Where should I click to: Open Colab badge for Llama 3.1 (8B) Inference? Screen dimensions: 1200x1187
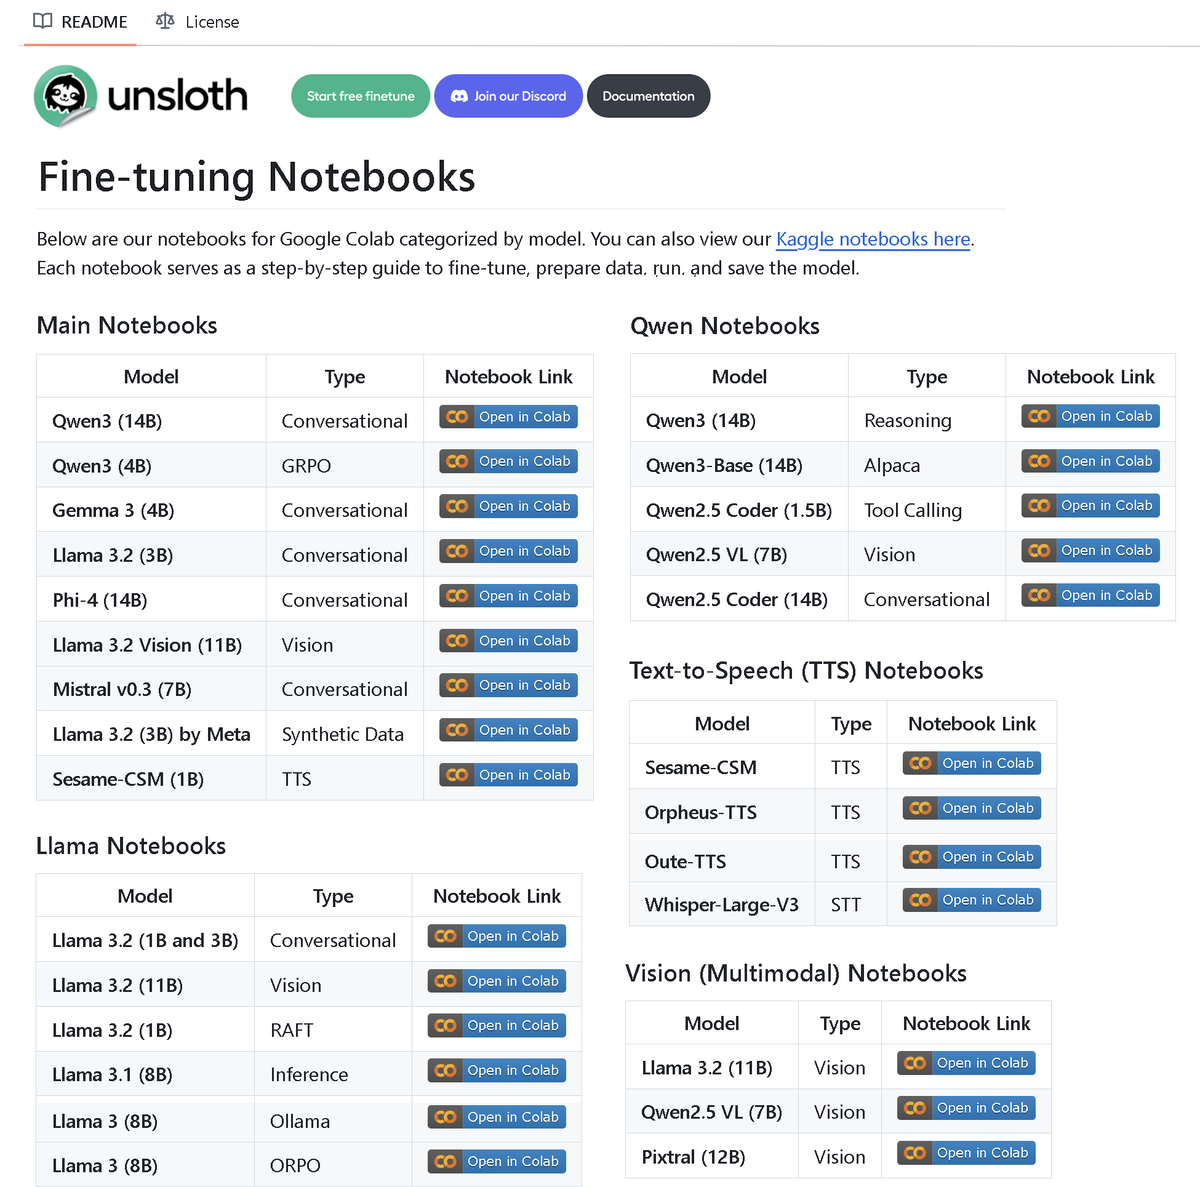(x=496, y=1070)
